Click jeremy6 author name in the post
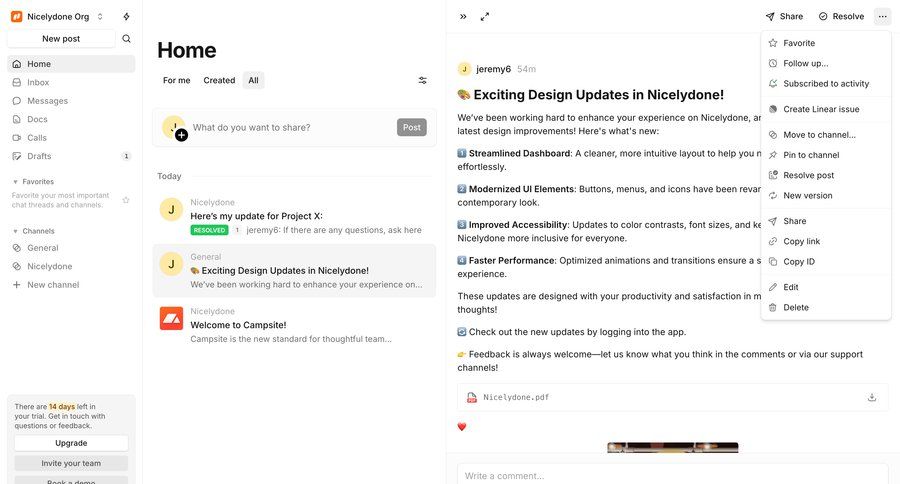The height and width of the screenshot is (484, 900). click(493, 69)
